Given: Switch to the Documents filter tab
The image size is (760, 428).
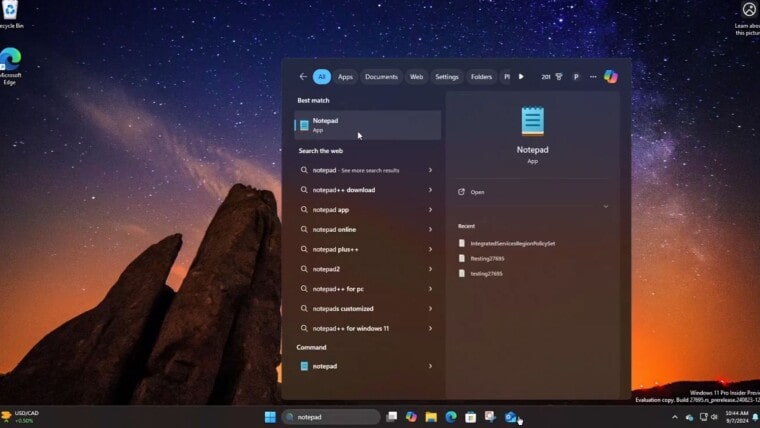Looking at the screenshot, I should (381, 77).
